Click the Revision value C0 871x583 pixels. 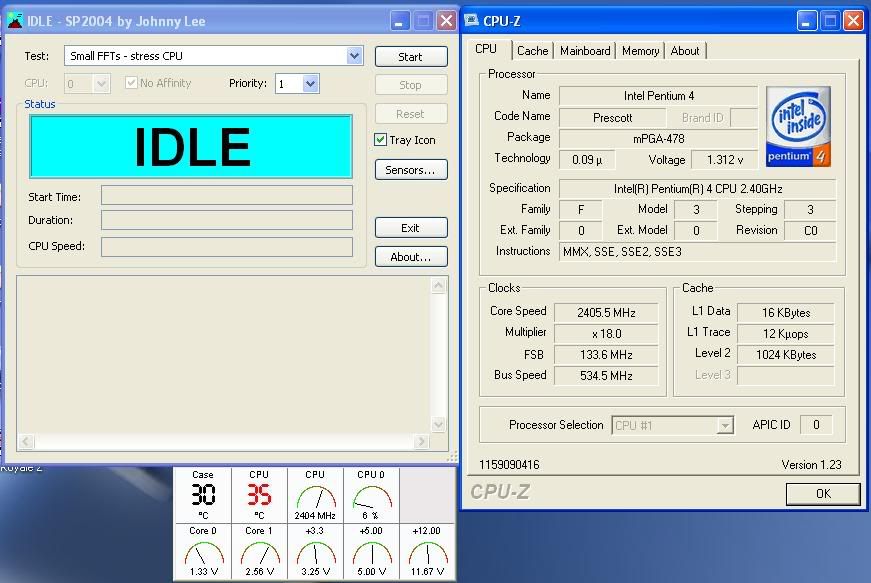(x=810, y=230)
